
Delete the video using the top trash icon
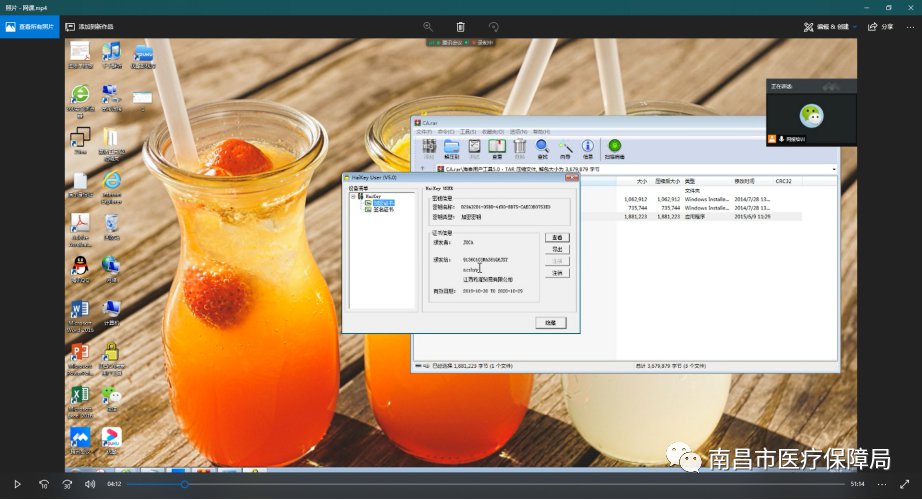pyautogui.click(x=460, y=26)
